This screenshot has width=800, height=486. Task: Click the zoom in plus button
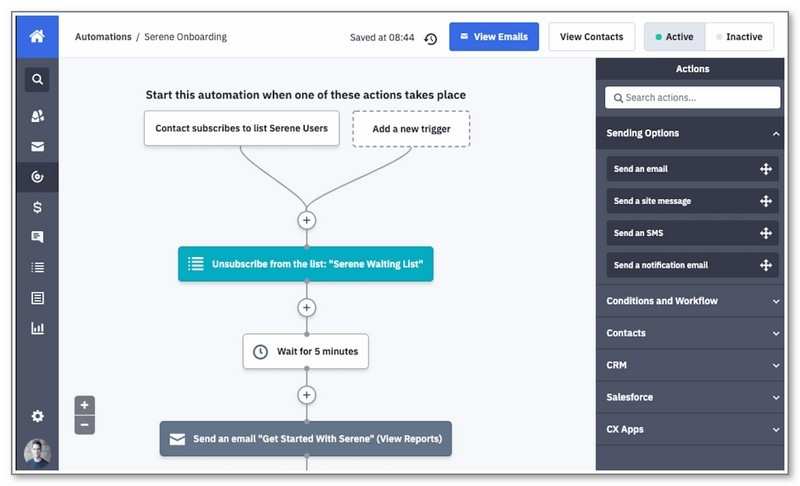pos(85,405)
